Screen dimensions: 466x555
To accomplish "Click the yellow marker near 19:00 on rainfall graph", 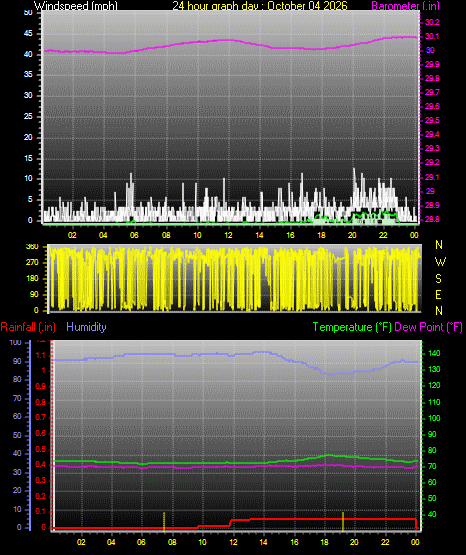I will click(343, 522).
